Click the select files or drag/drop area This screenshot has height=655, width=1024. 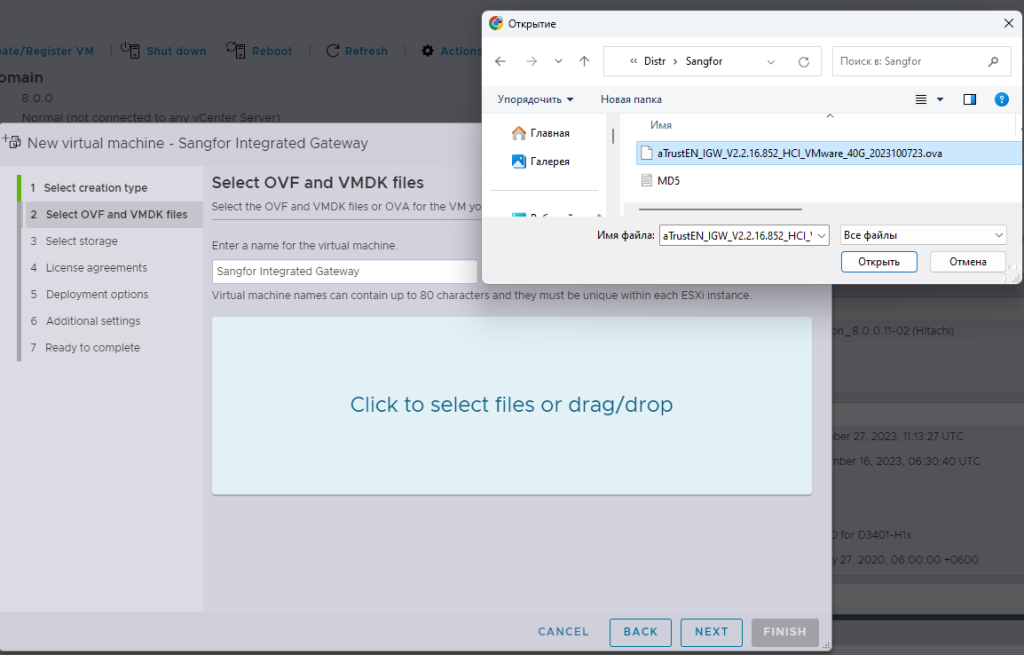point(512,406)
